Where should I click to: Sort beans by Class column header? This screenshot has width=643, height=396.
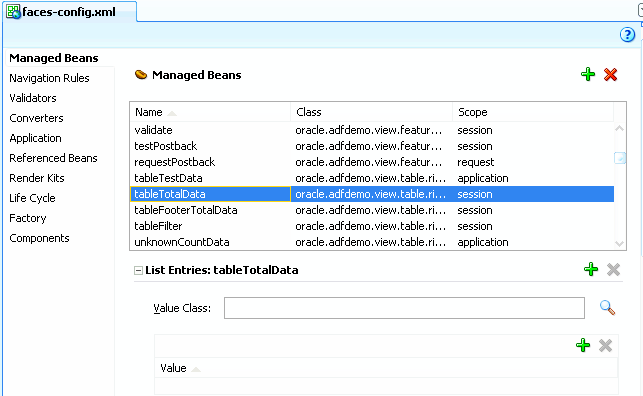point(372,112)
